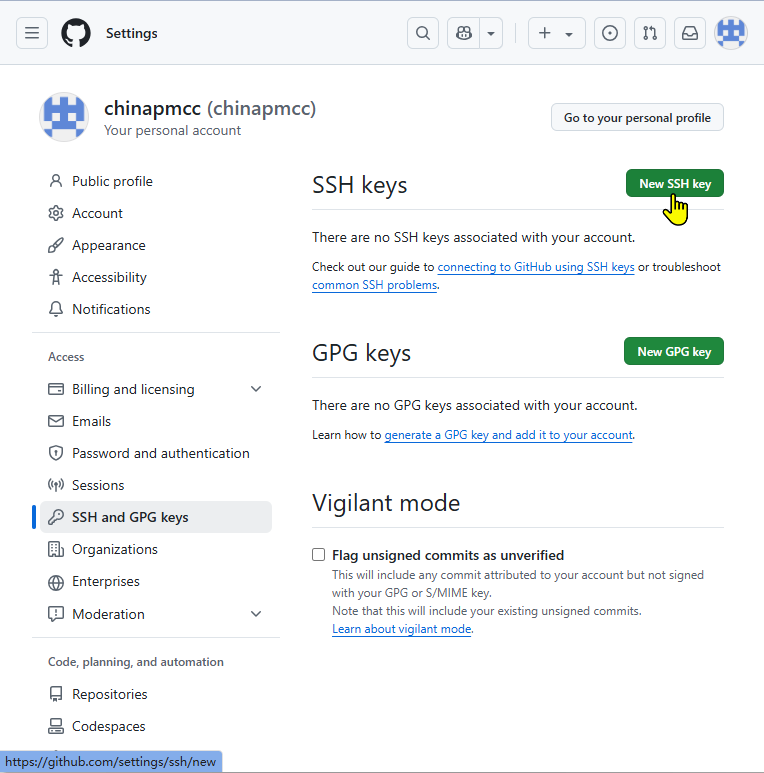
Task: Enable Flag unsigned commits as unverified
Action: coord(319,555)
